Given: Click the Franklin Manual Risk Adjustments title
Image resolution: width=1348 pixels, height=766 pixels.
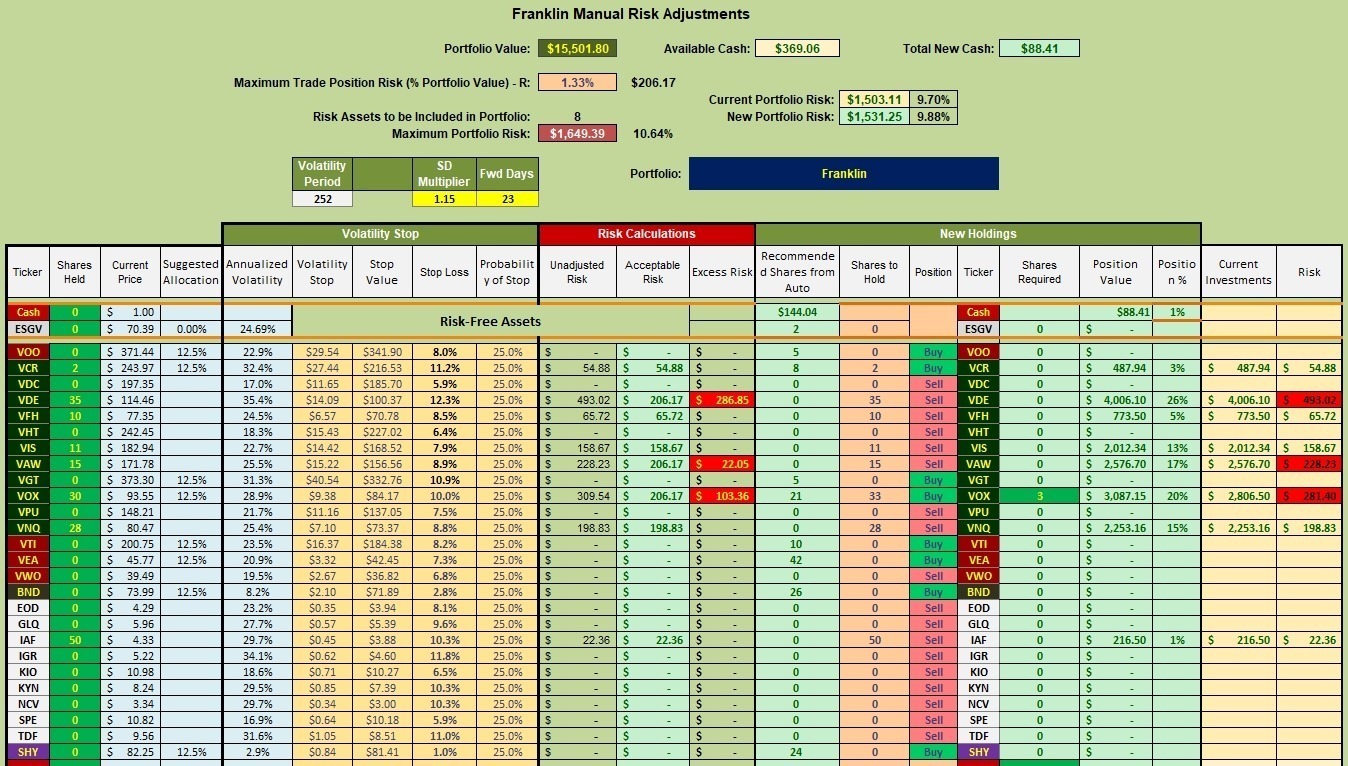Looking at the screenshot, I should coord(631,14).
